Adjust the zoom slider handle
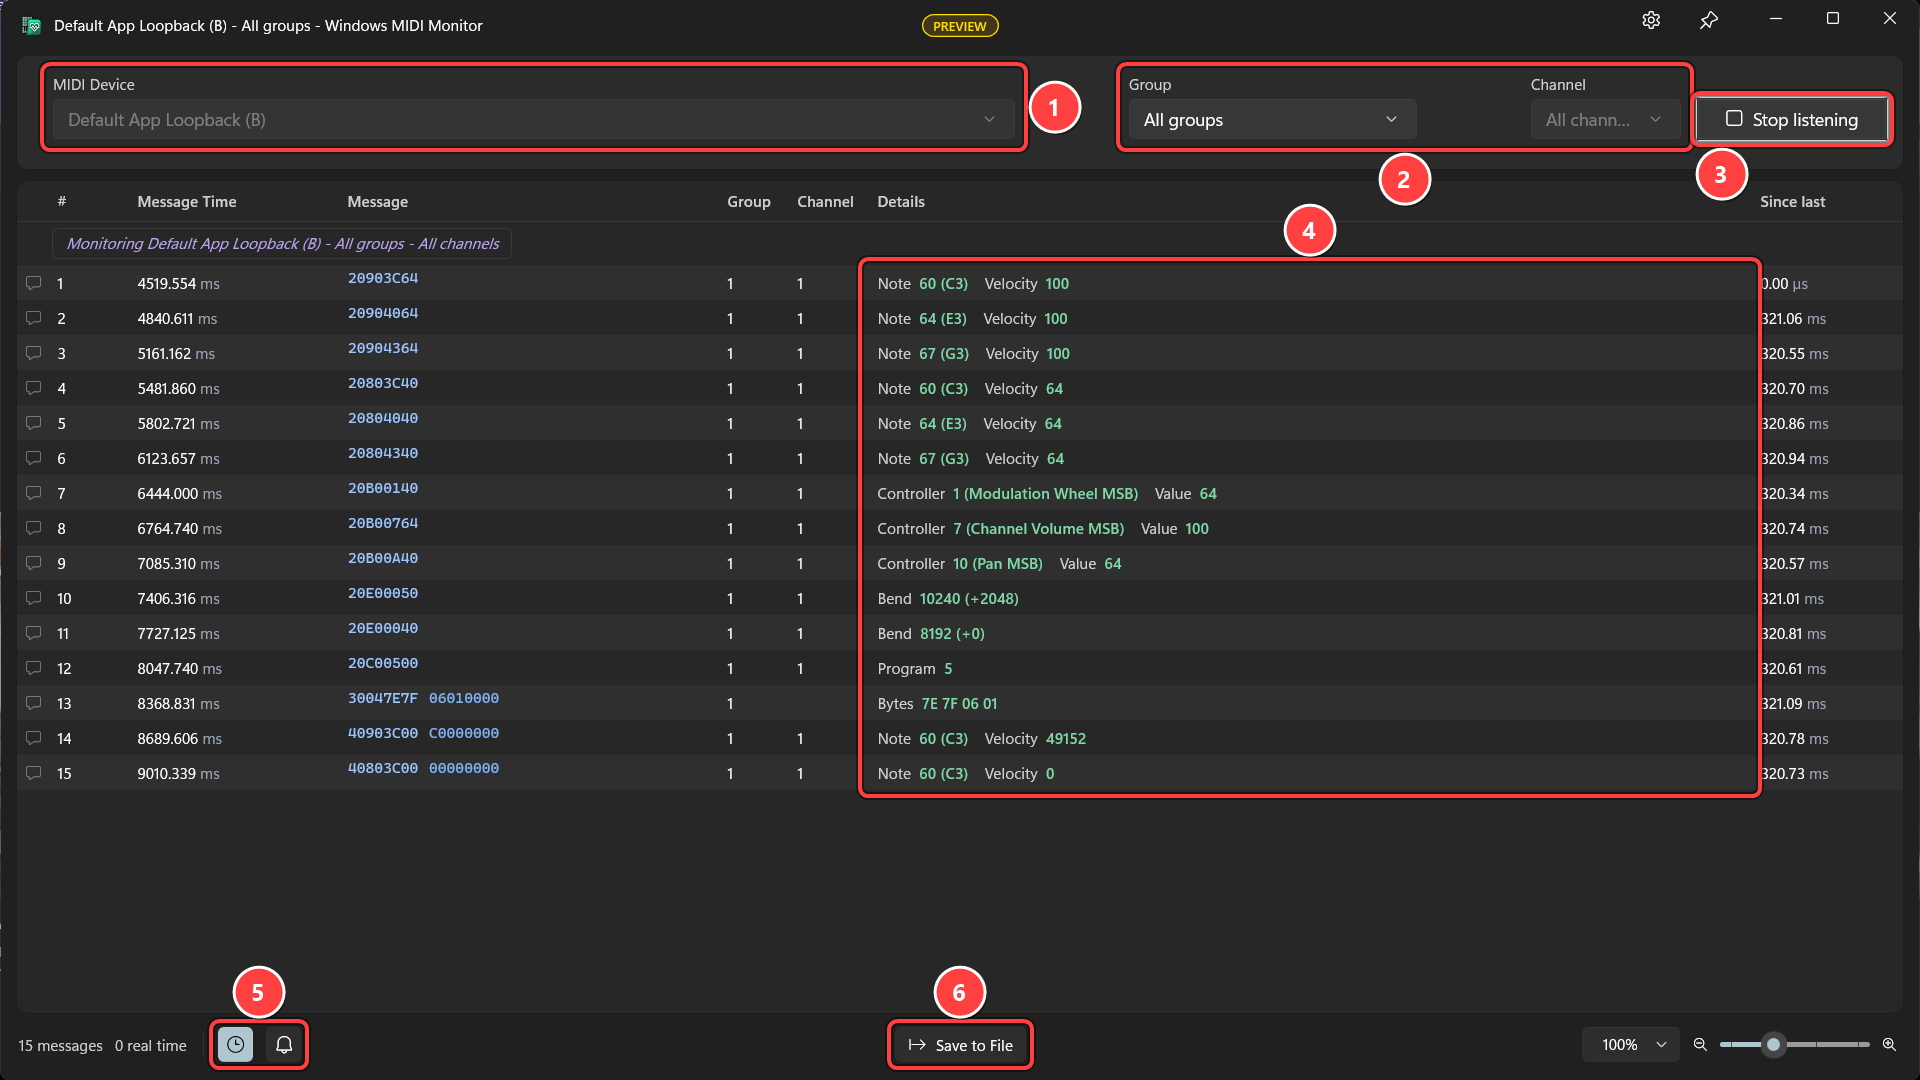This screenshot has height=1080, width=1920. click(x=1773, y=1045)
